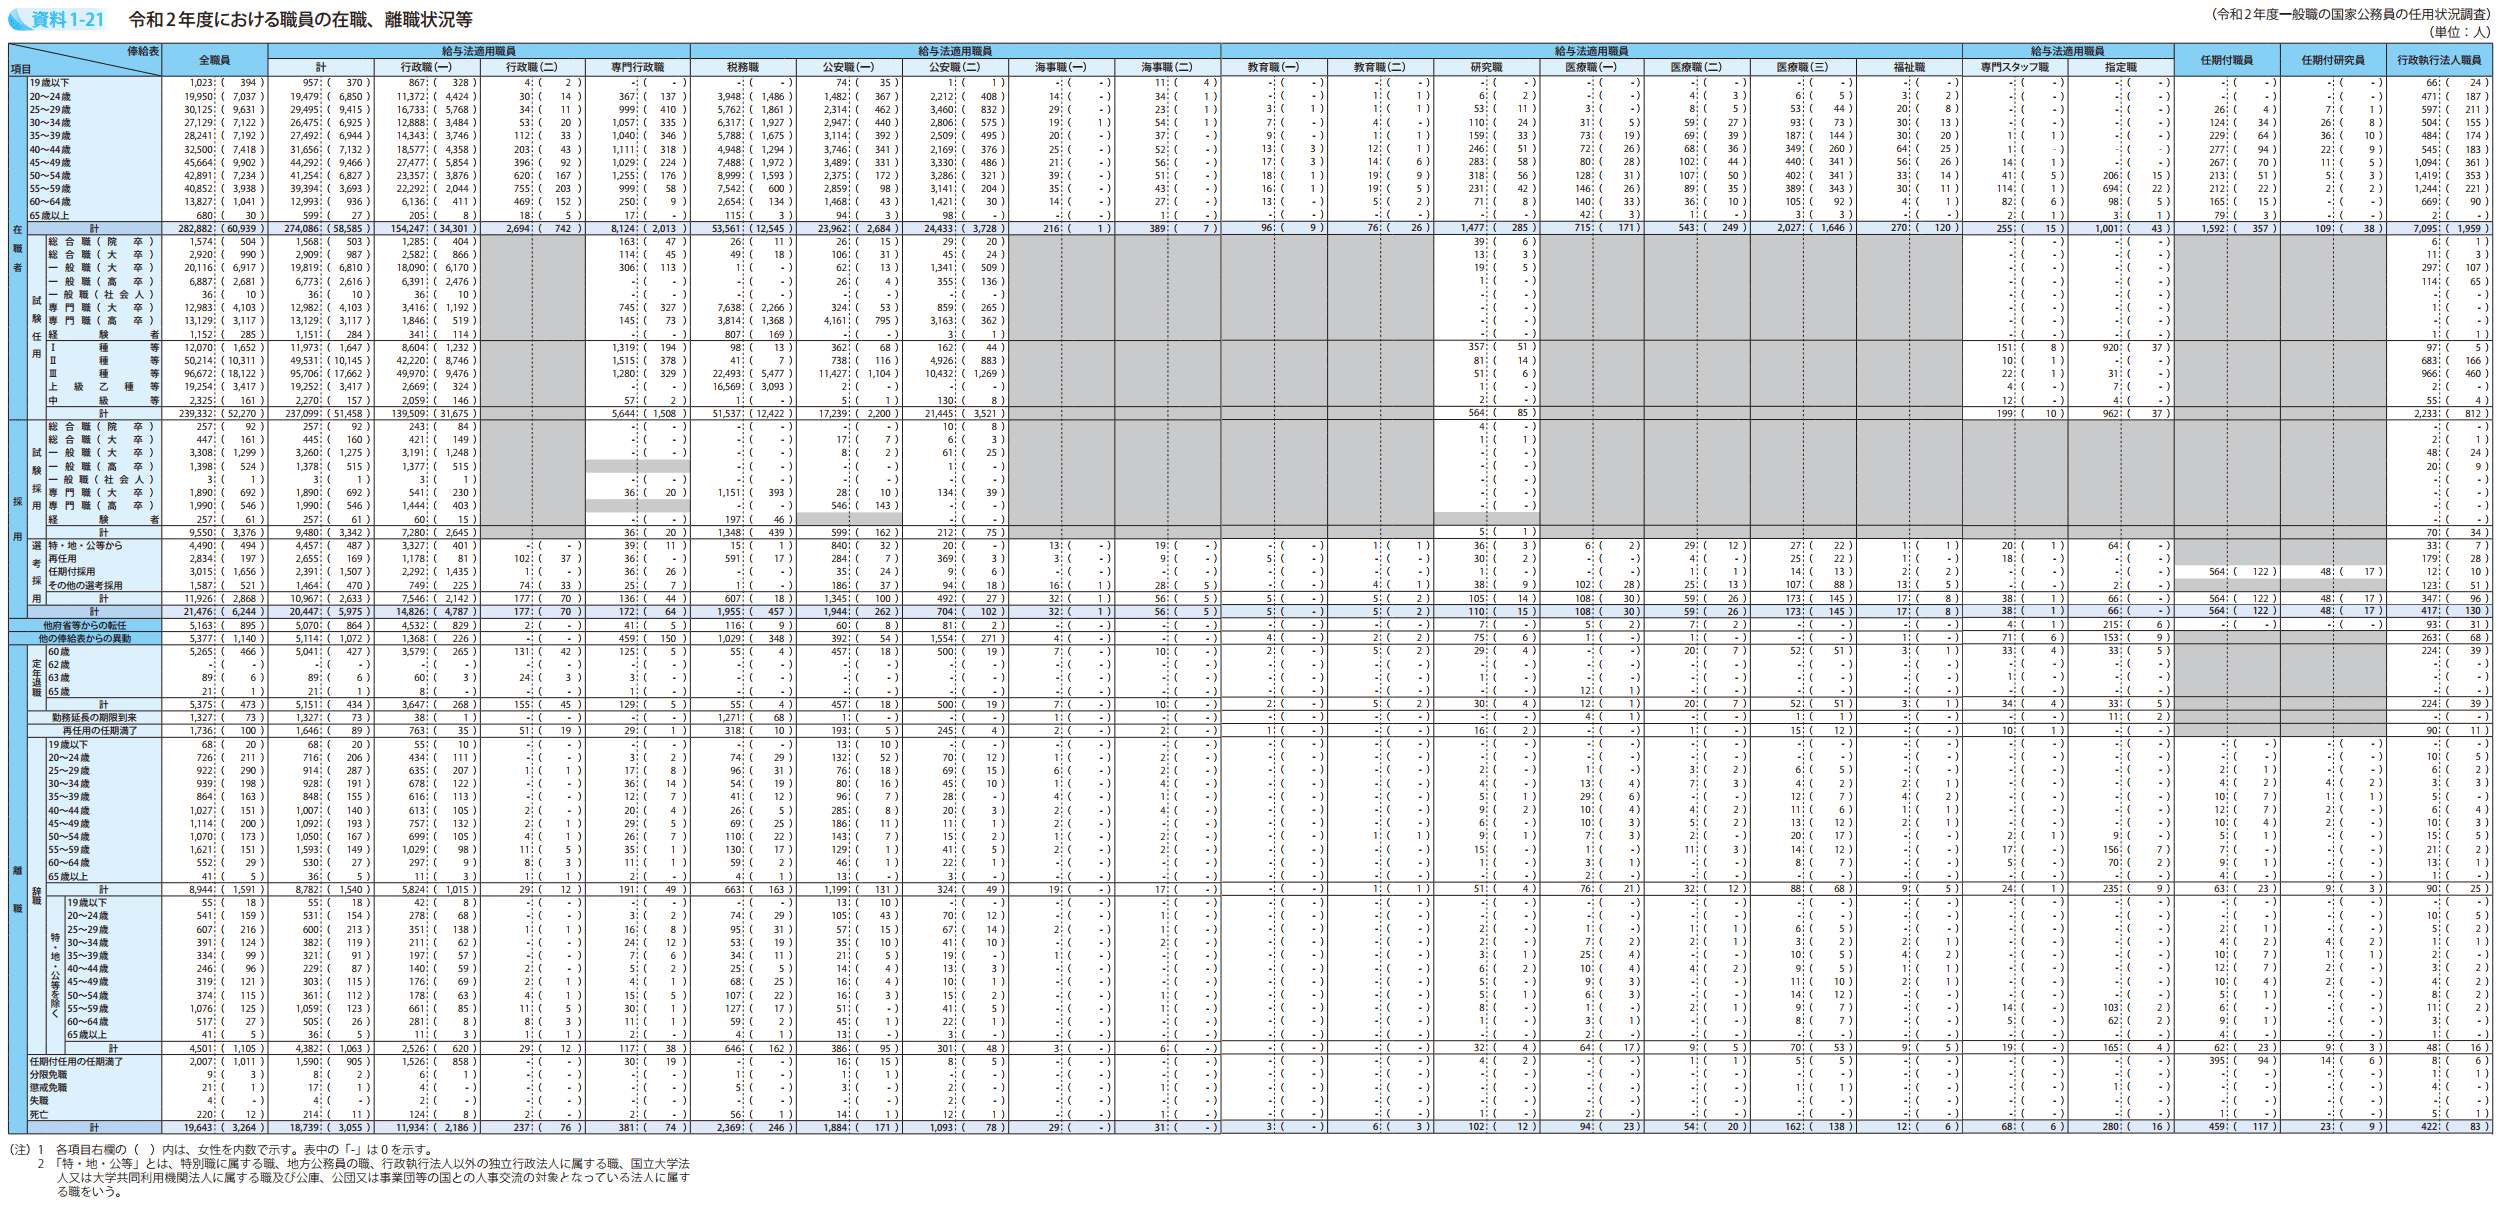
Task: Click the 勤務延長の期限到来 row label
Action: (x=94, y=717)
